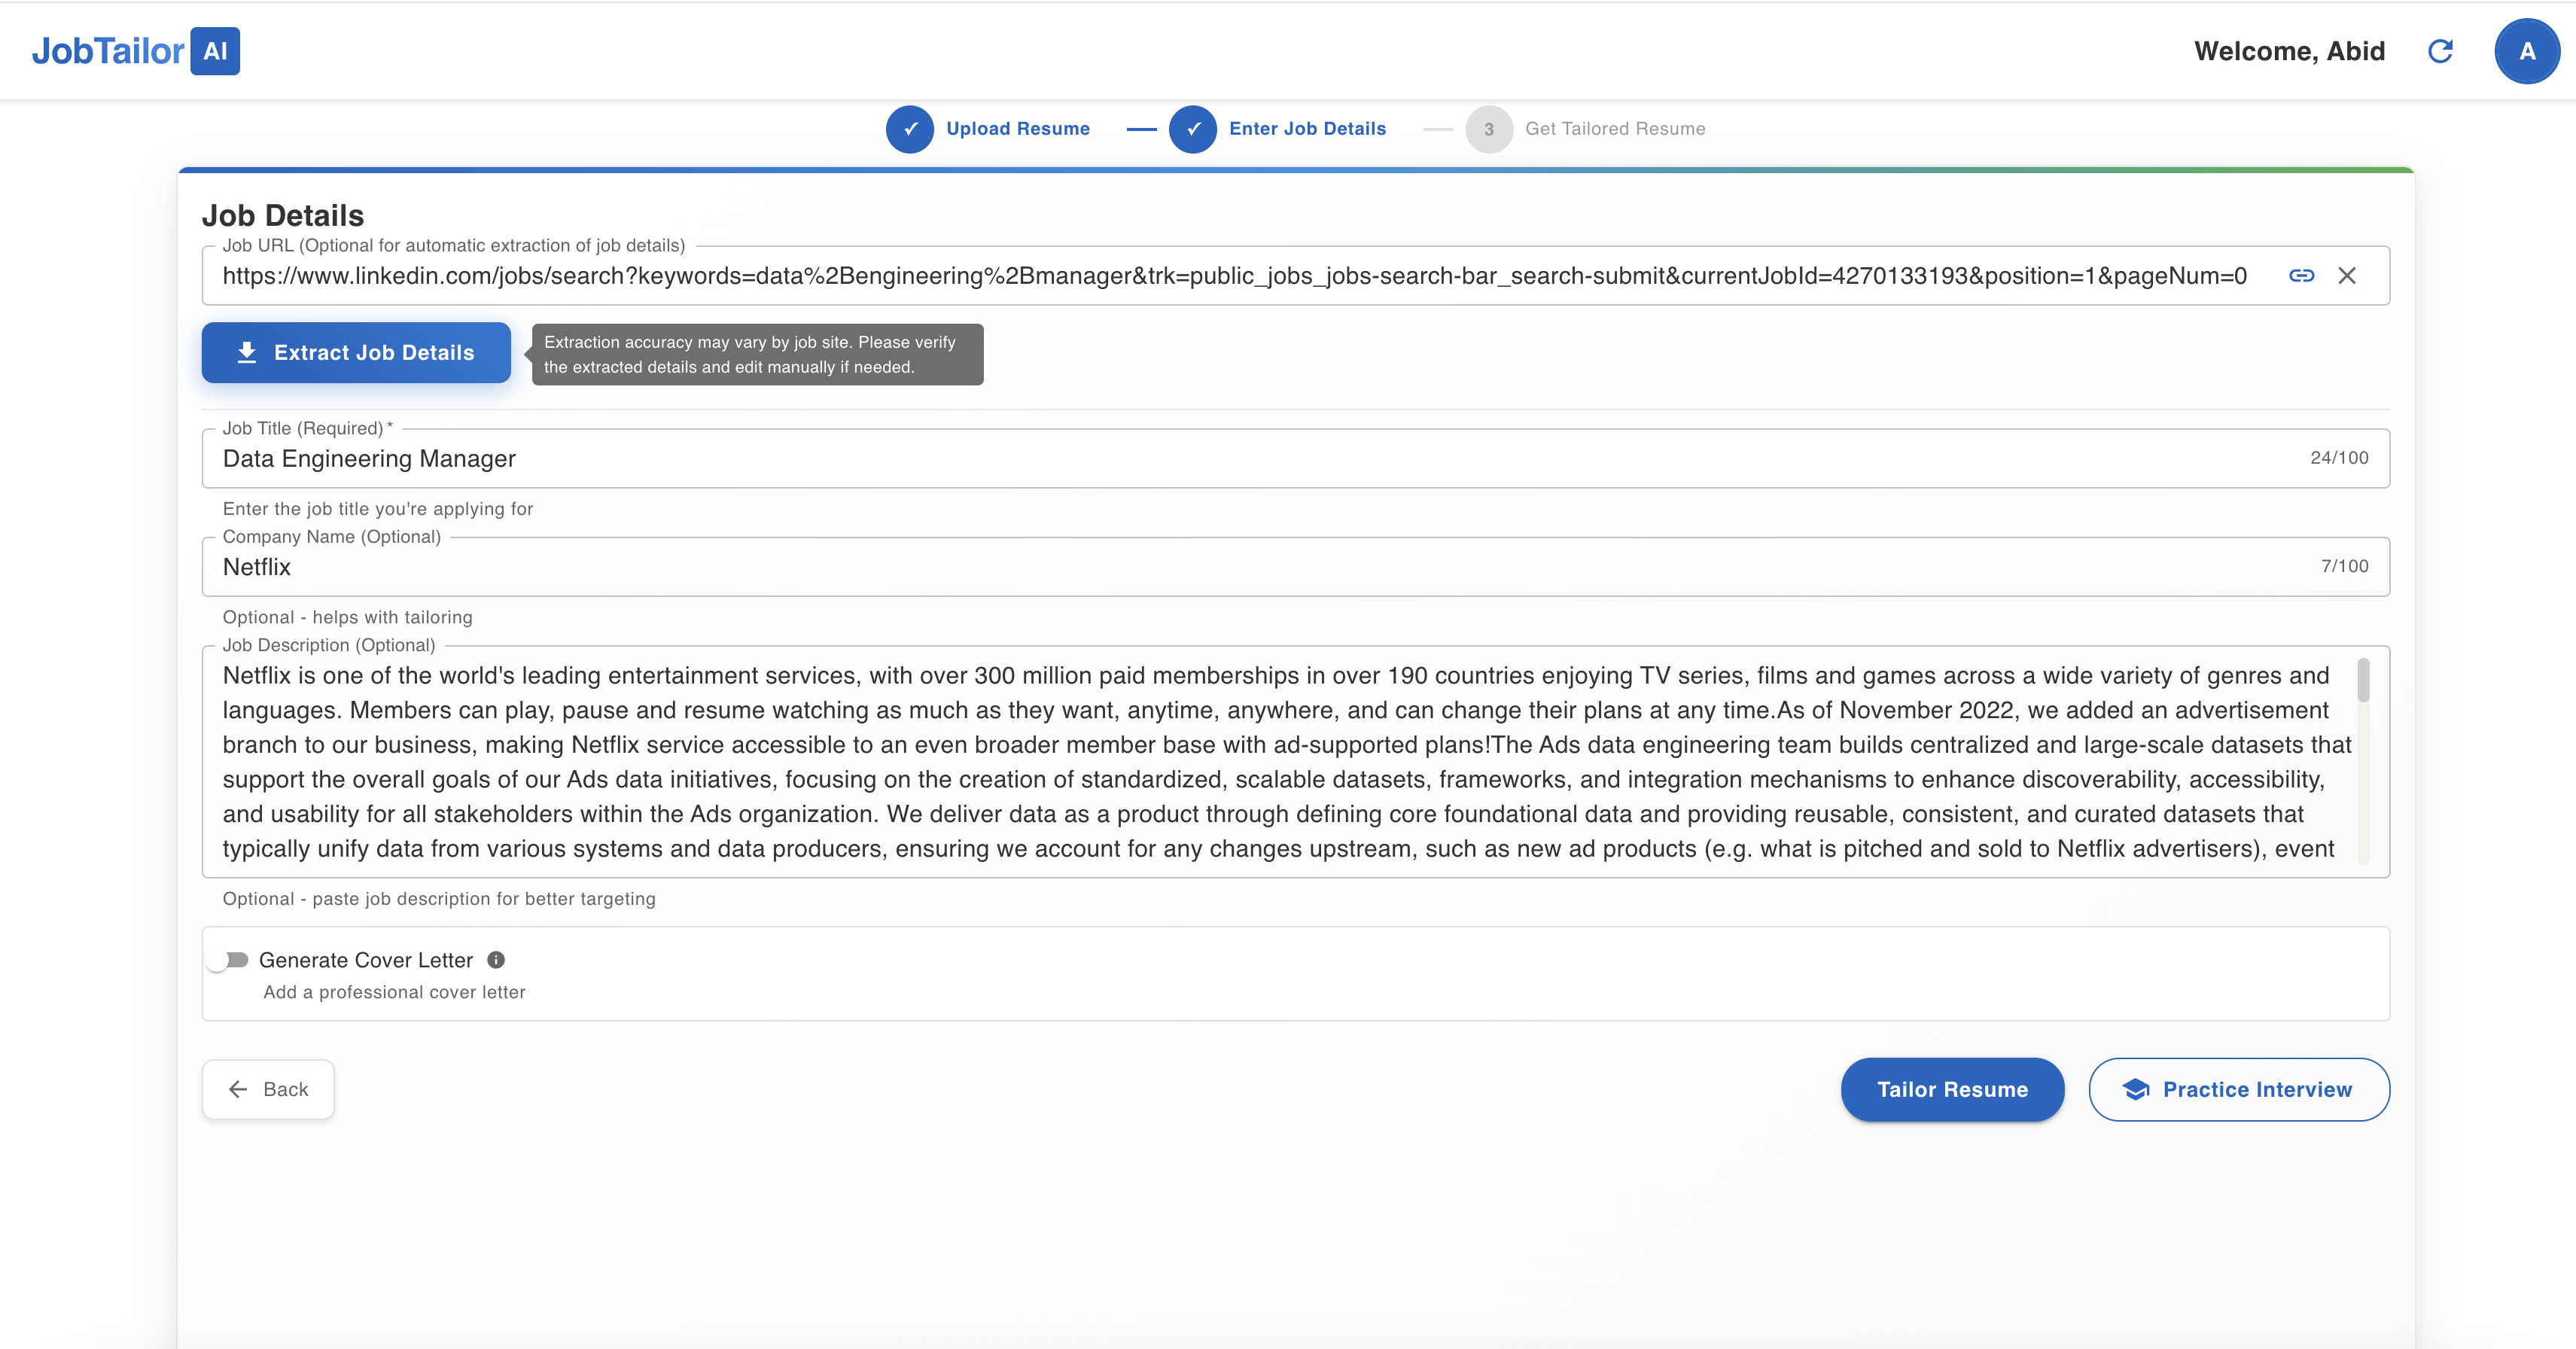The image size is (2576, 1349).
Task: Click the refresh icon near the welcome text
Action: [2440, 51]
